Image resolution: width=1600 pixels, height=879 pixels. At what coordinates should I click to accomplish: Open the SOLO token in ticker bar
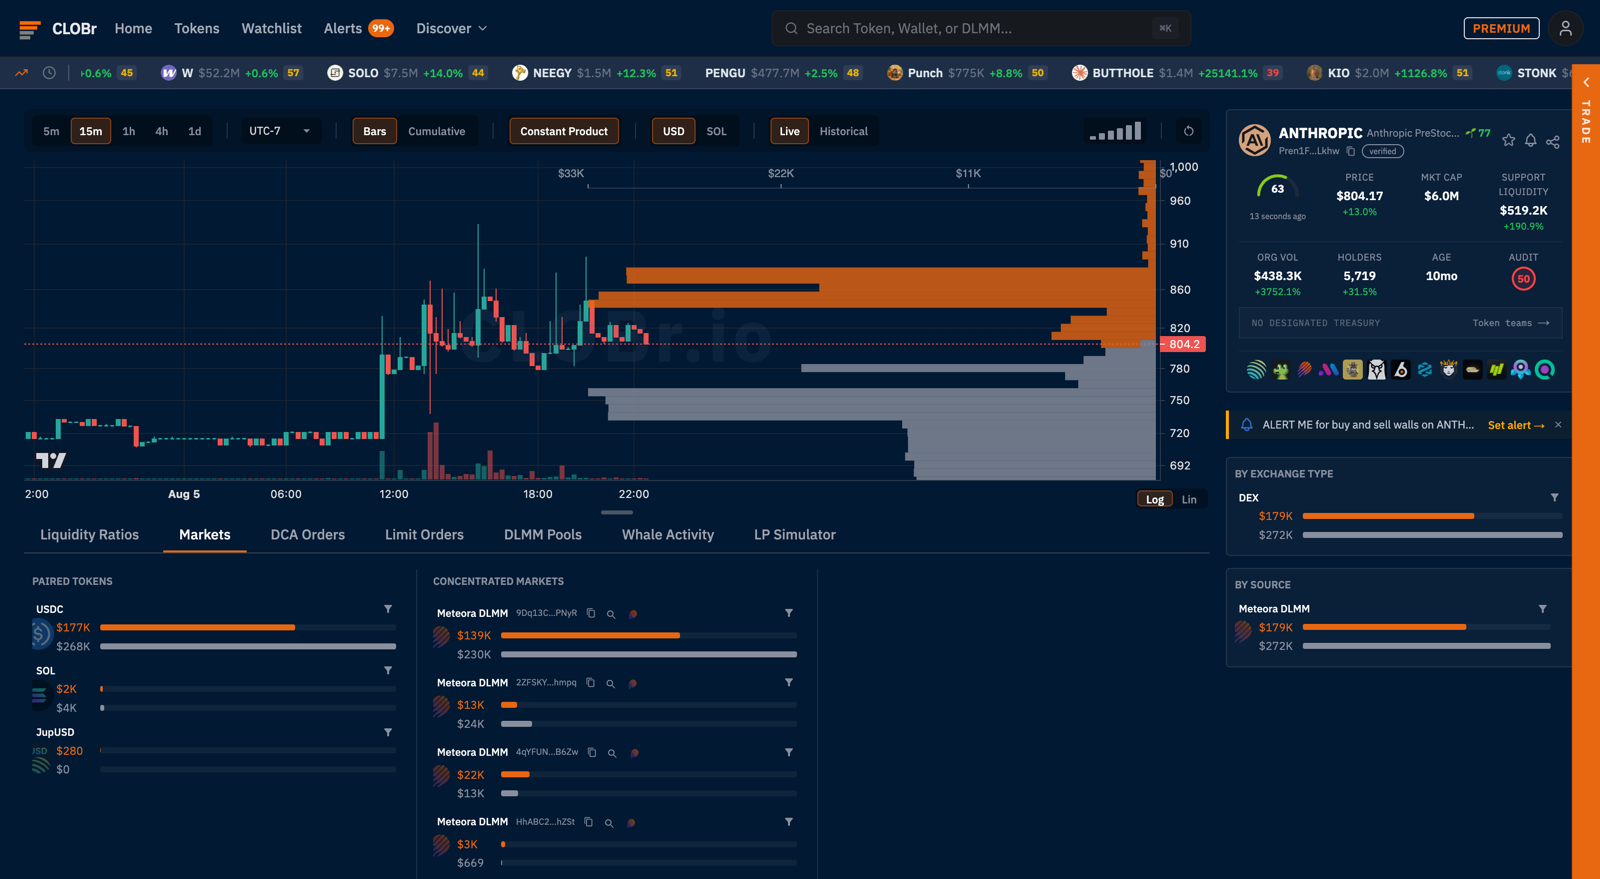coord(407,73)
